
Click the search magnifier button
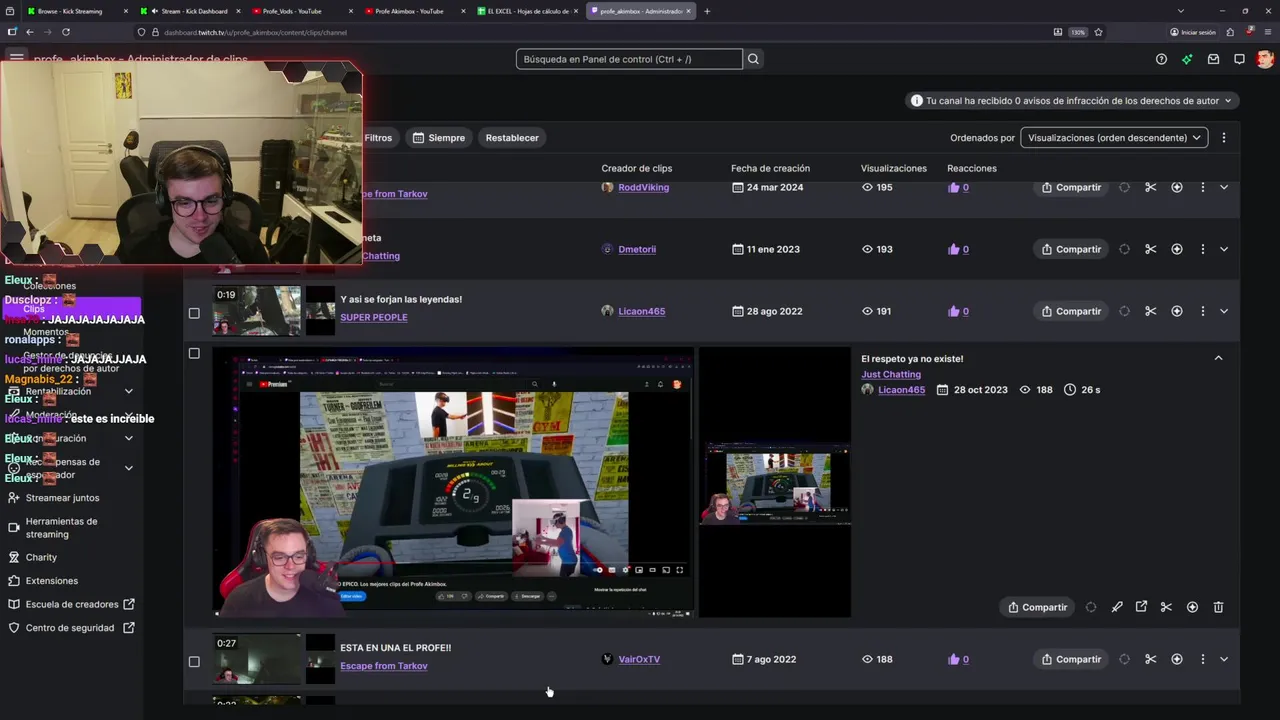coord(753,59)
